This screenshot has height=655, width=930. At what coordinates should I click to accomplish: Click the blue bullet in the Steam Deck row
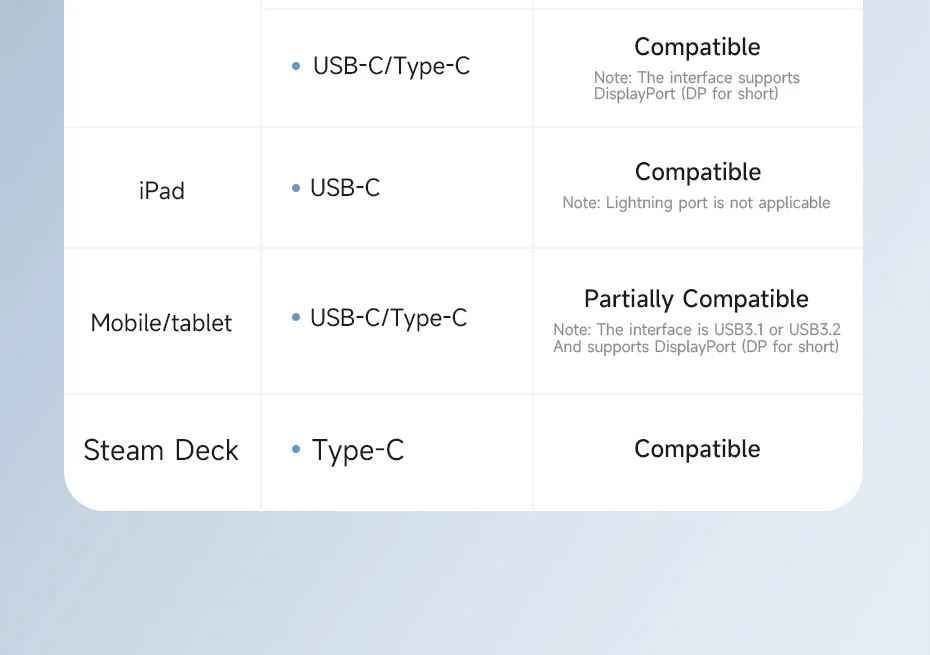[296, 450]
